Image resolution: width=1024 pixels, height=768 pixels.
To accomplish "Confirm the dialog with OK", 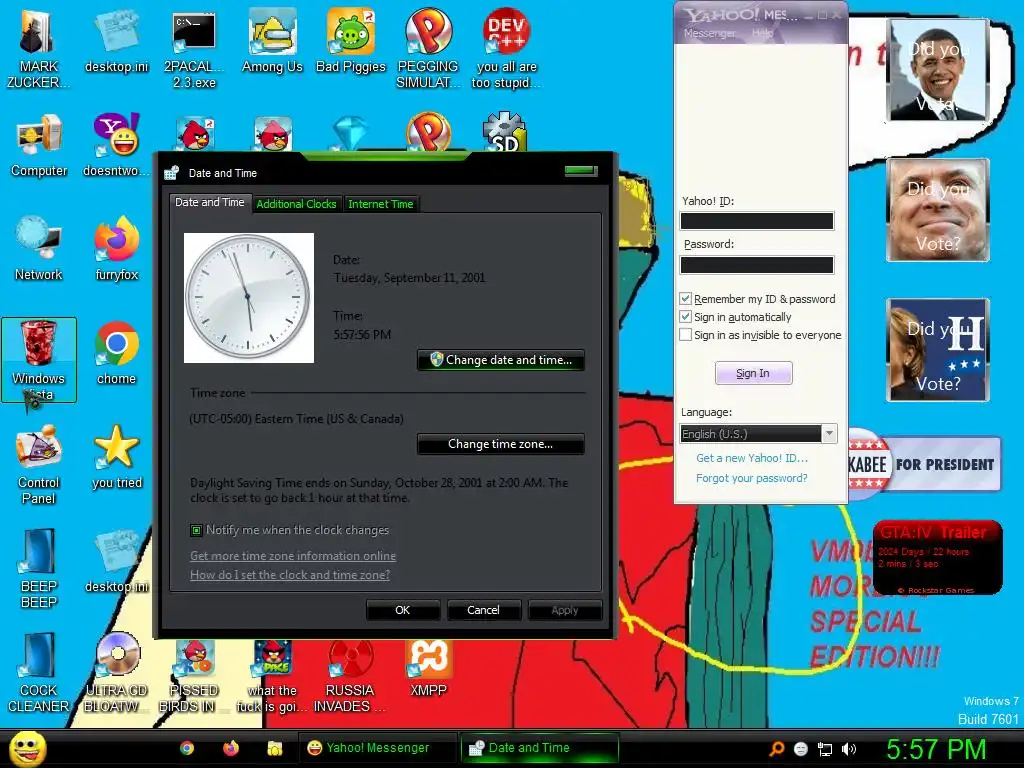I will pos(403,610).
